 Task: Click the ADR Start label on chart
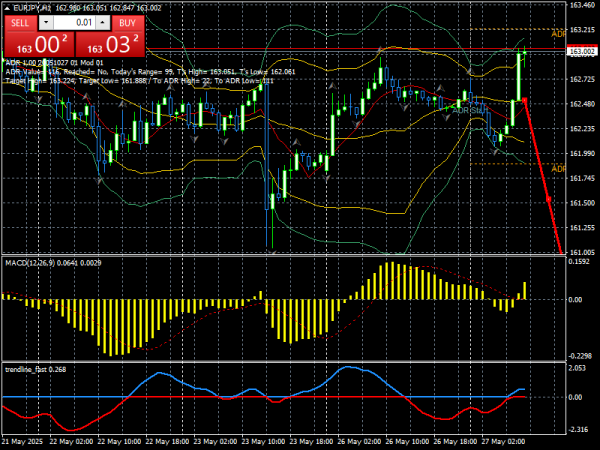470,111
